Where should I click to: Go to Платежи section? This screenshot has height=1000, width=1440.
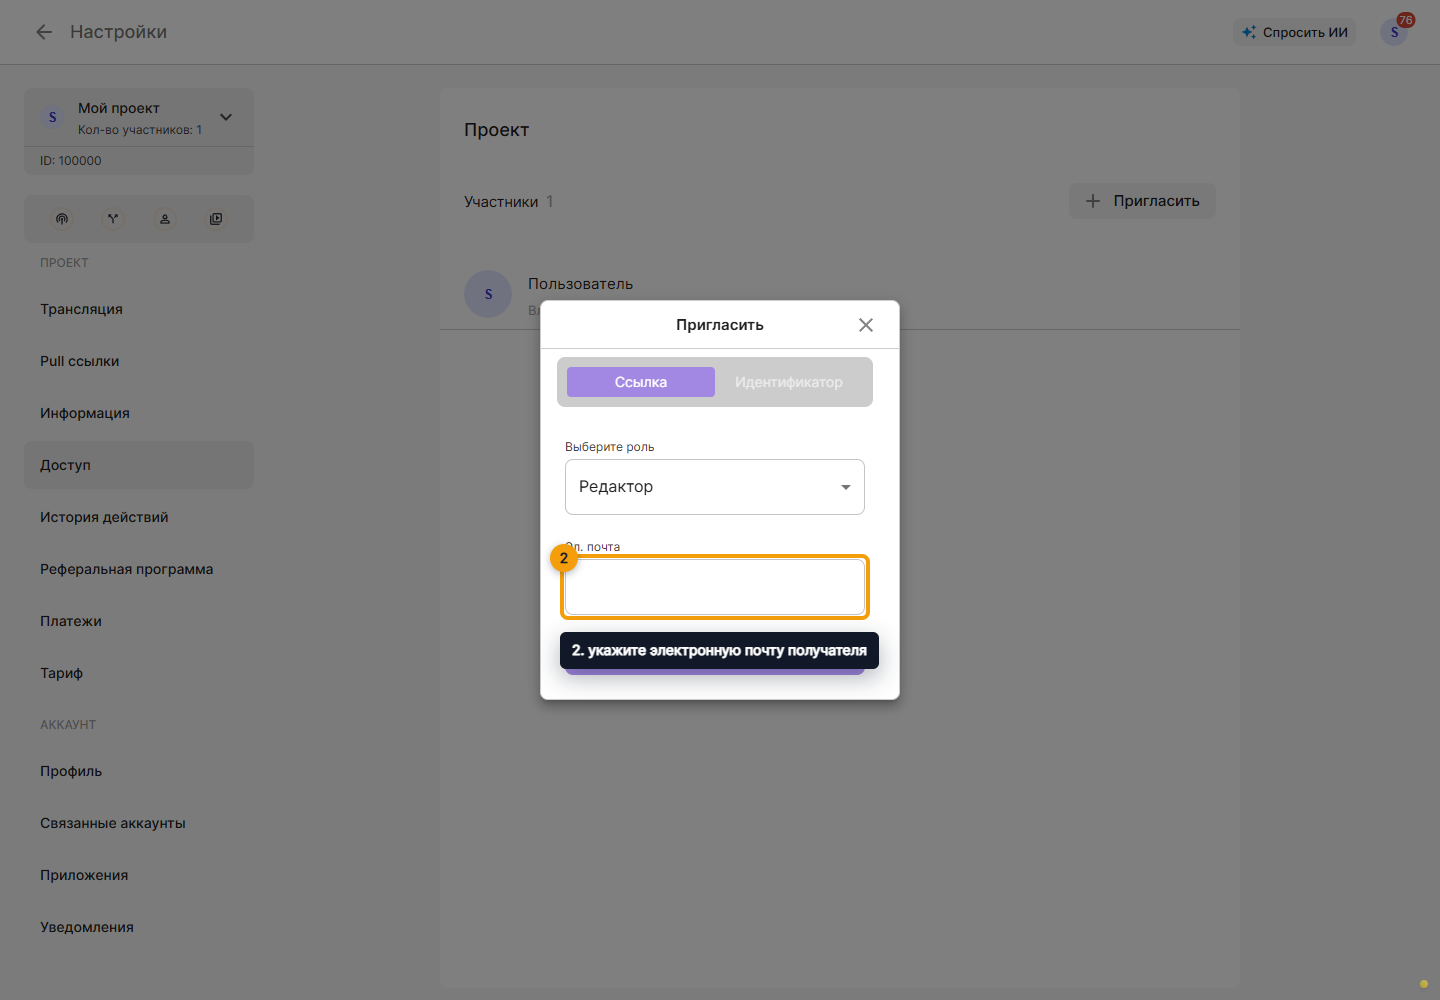(x=139, y=621)
